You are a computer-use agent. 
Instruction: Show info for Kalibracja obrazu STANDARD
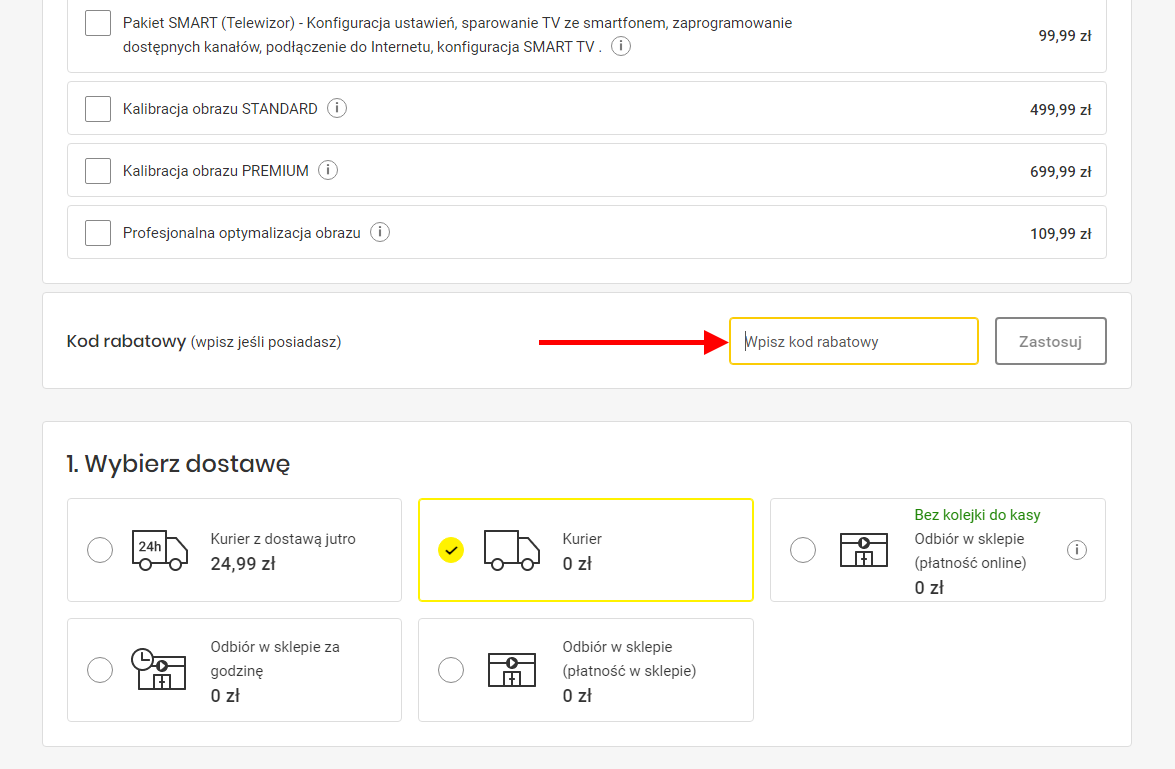pyautogui.click(x=337, y=108)
